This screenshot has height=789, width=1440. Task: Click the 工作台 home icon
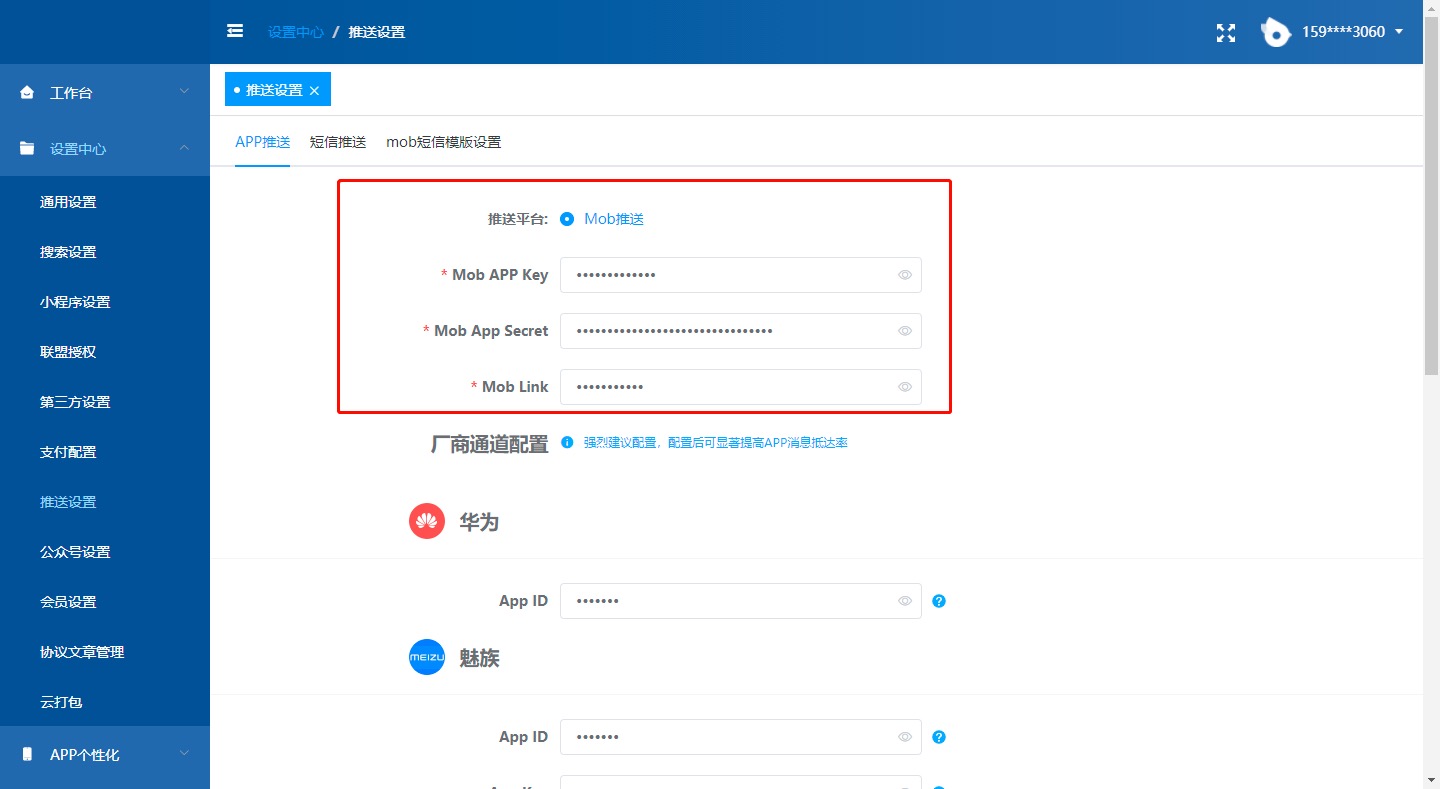(x=27, y=92)
